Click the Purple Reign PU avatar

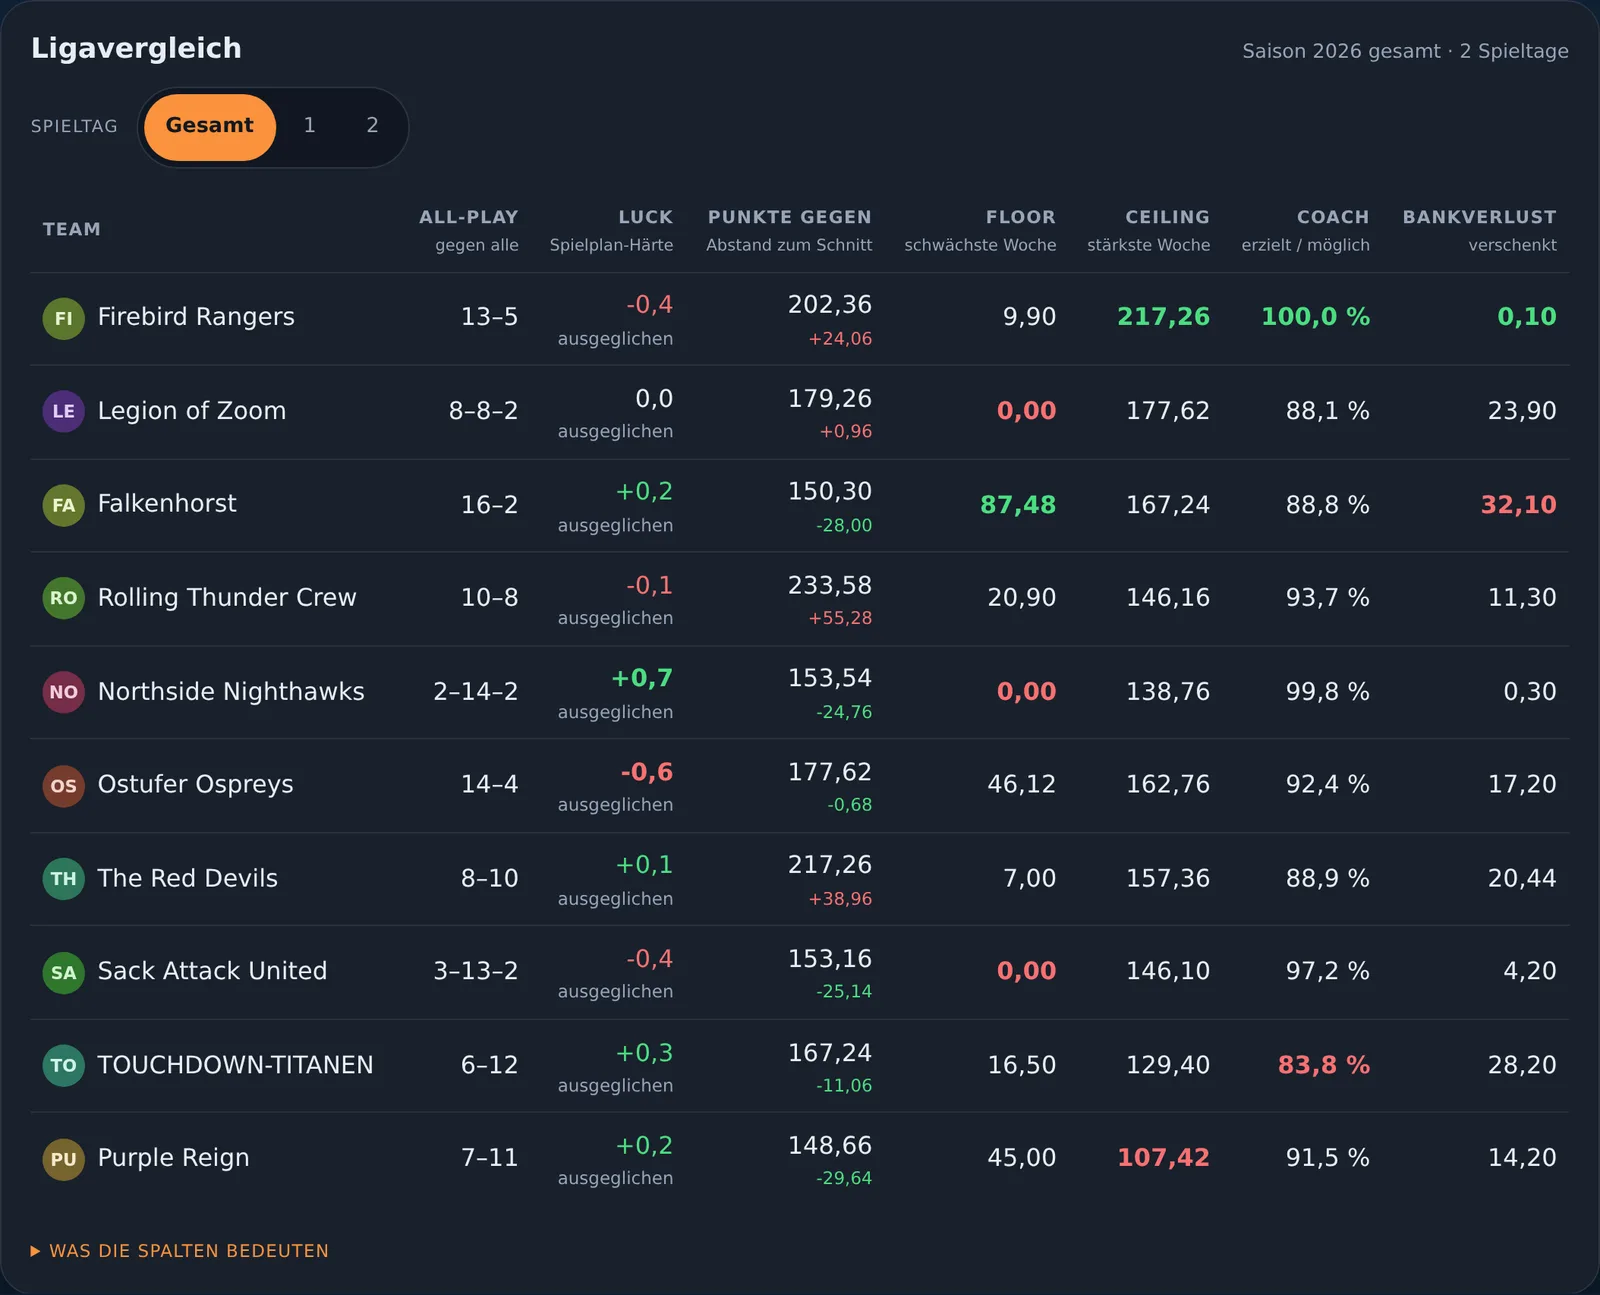[x=63, y=1159]
